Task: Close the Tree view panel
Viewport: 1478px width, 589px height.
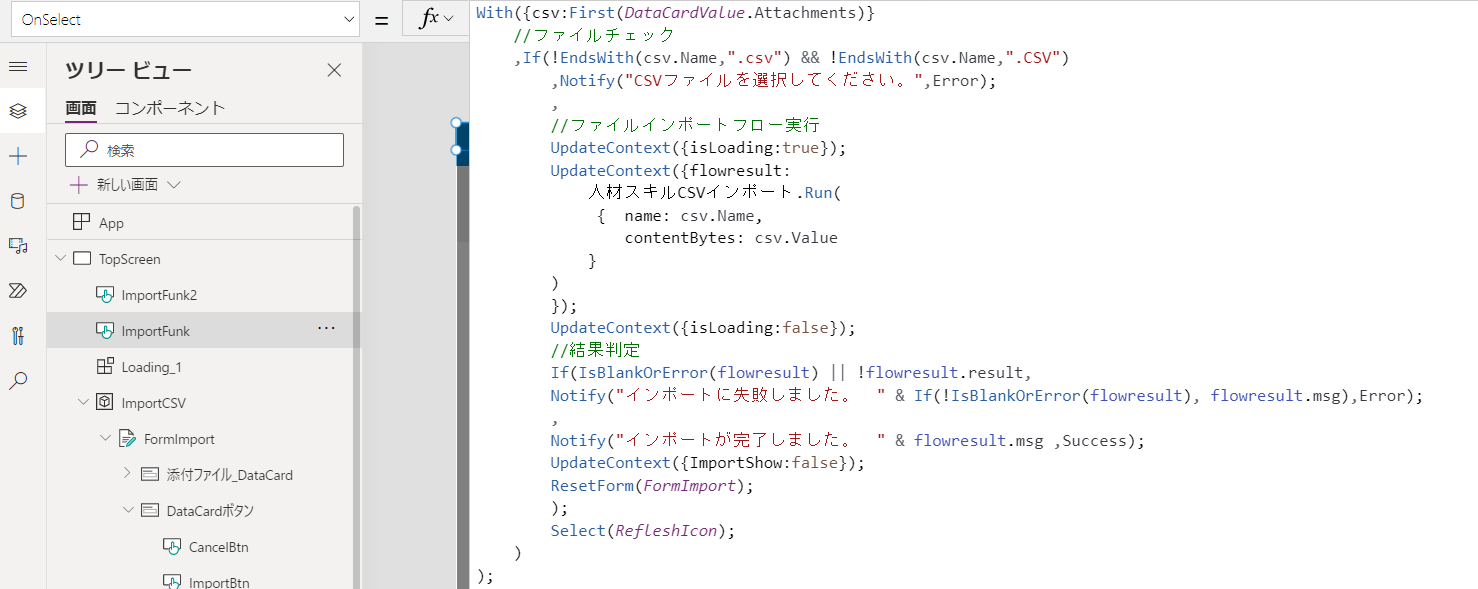Action: pyautogui.click(x=334, y=70)
